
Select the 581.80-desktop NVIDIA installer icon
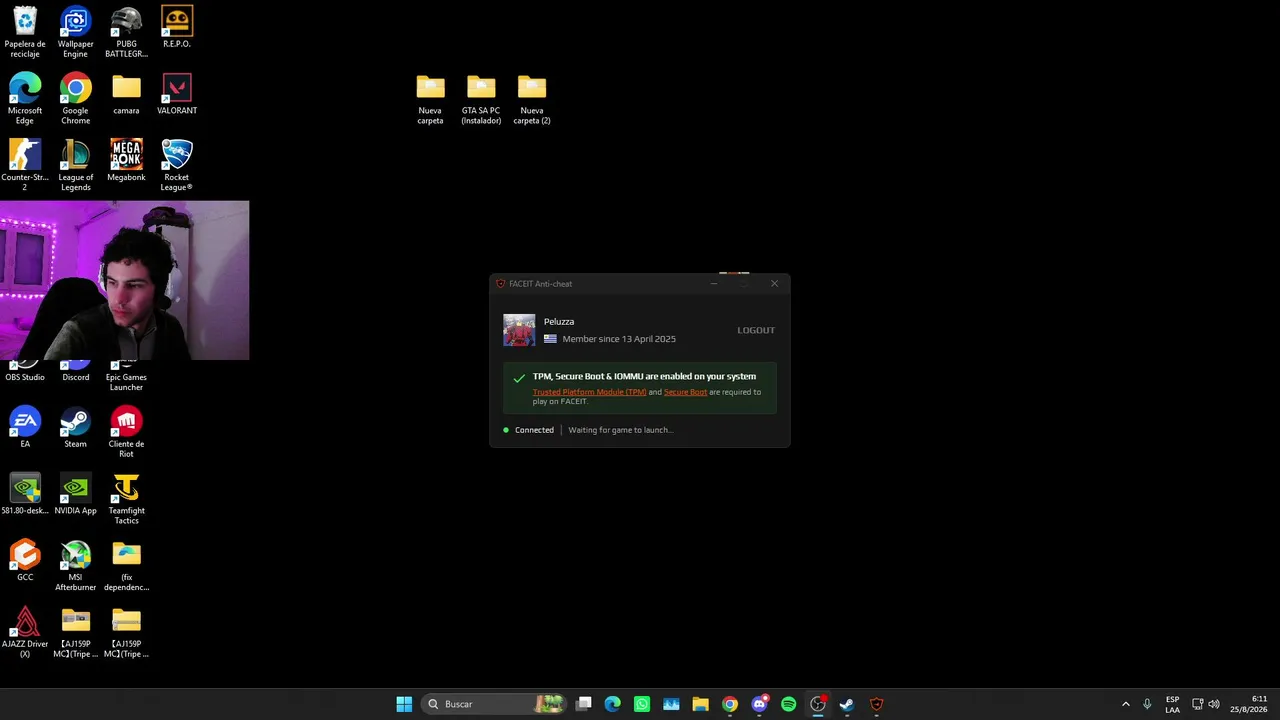25,494
